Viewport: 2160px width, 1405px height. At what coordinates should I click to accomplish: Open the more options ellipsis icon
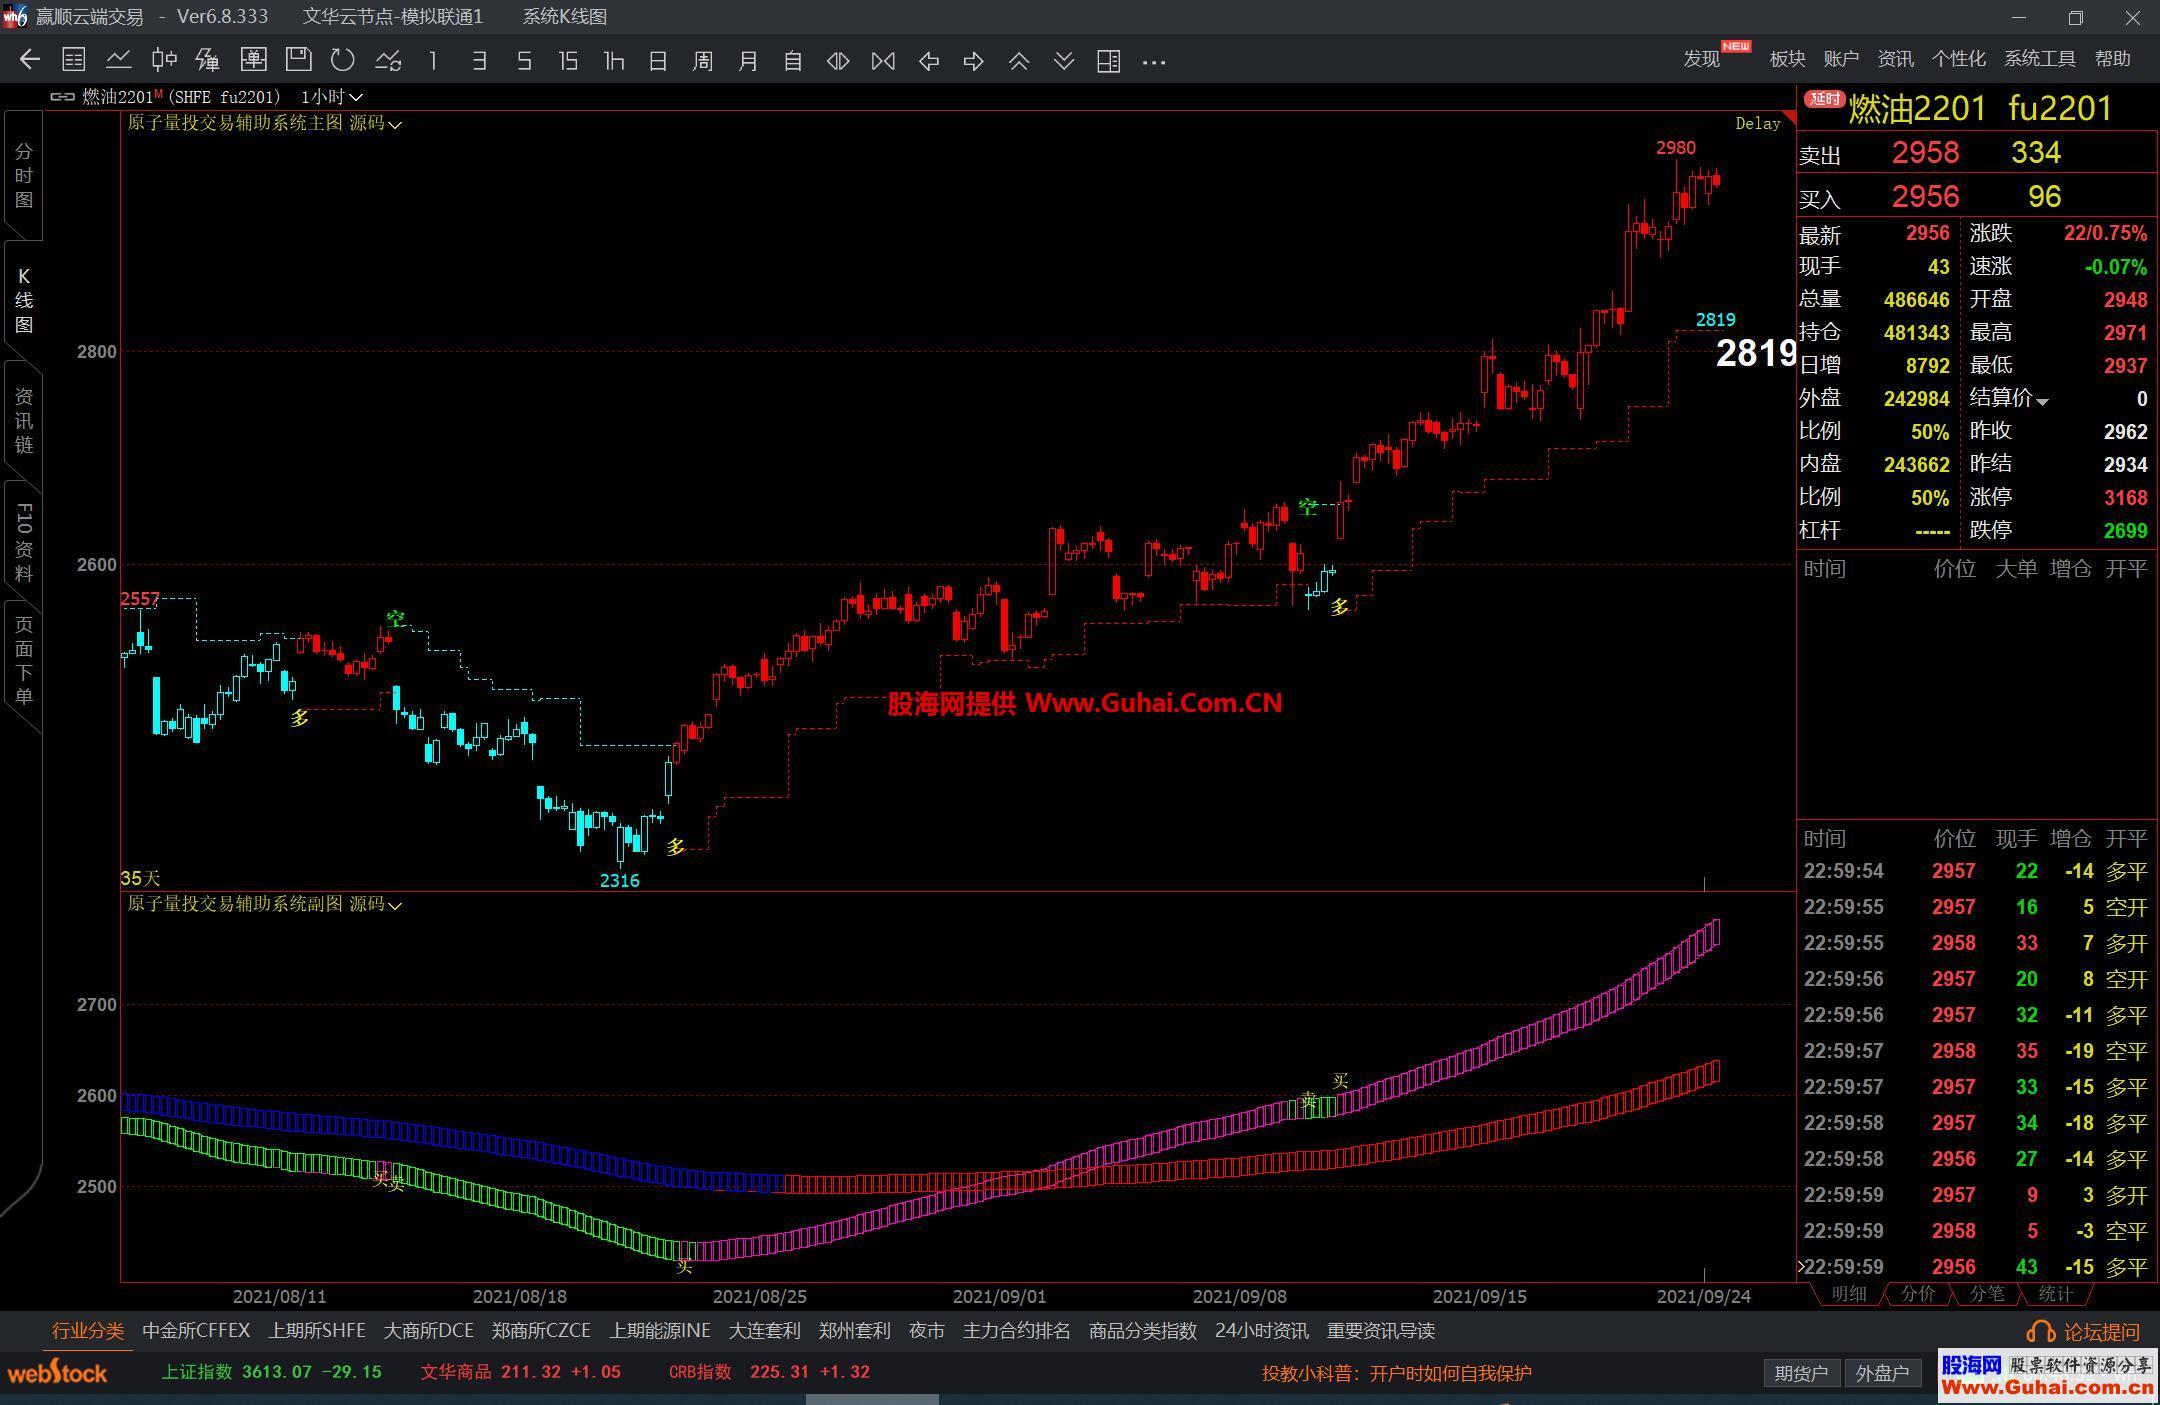tap(1154, 61)
